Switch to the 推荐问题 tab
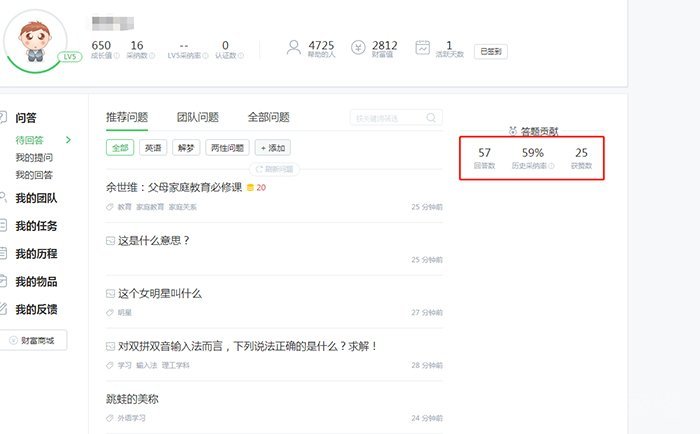 coord(127,117)
